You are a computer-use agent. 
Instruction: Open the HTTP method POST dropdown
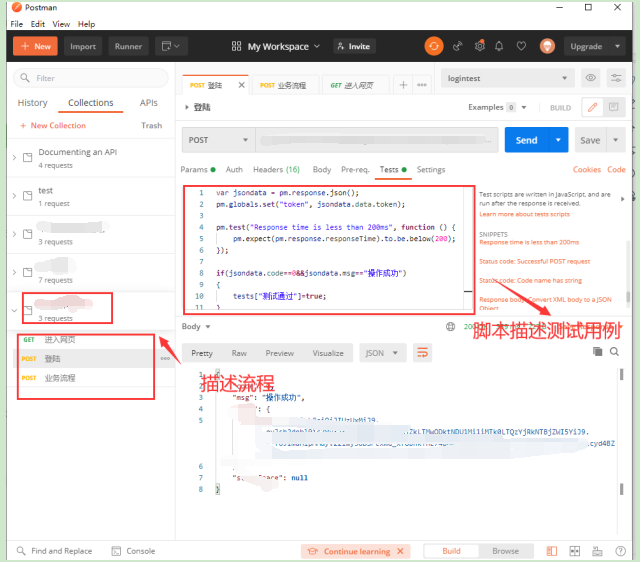(218, 140)
